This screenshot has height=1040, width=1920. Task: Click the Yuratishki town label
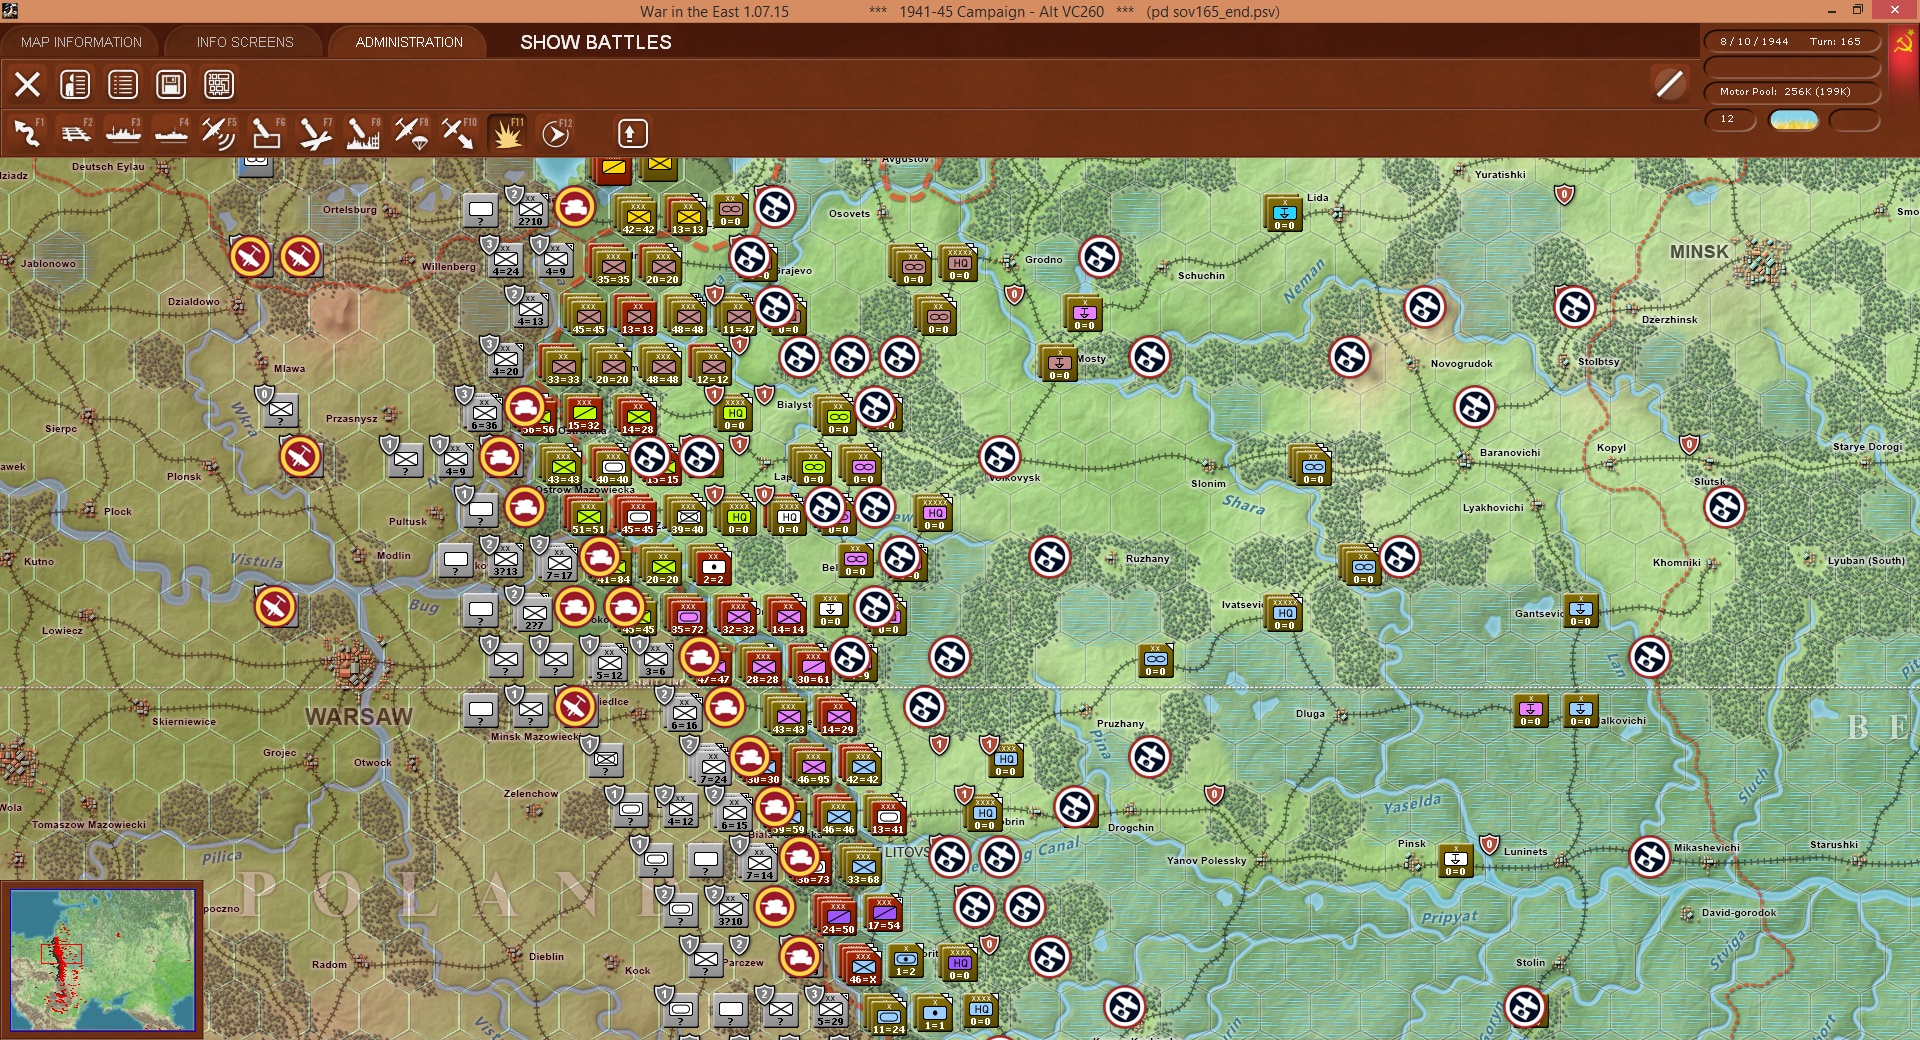[1500, 175]
